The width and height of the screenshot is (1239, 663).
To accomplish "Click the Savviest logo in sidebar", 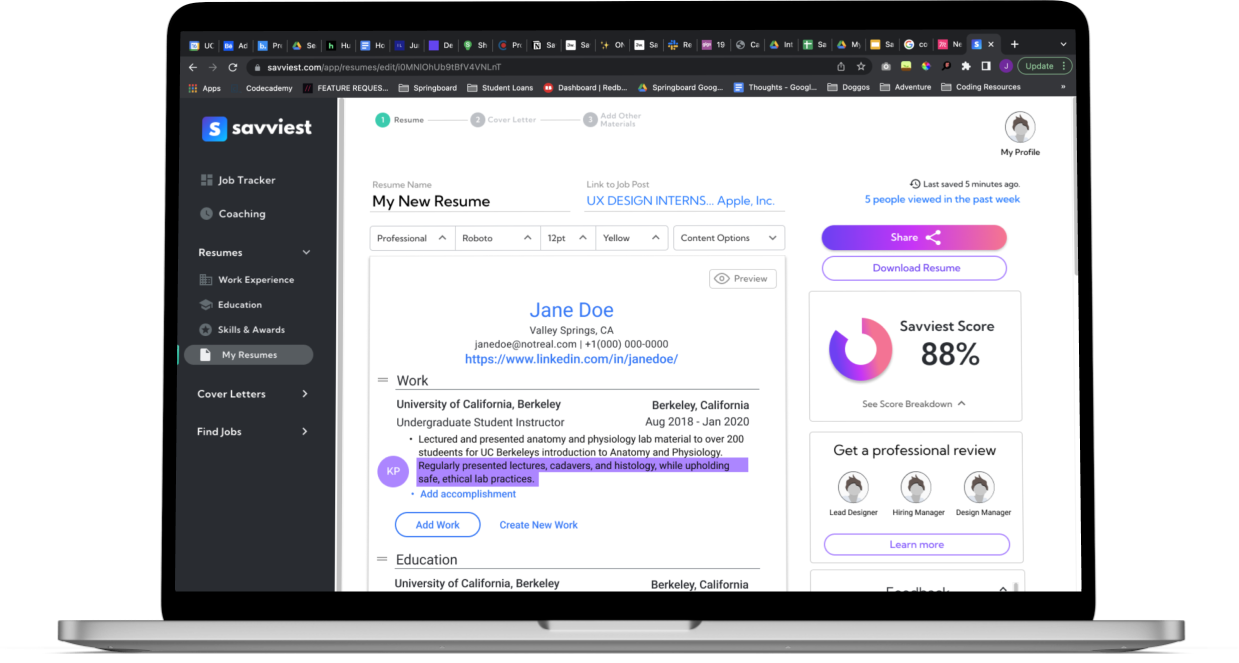I will 256,128.
